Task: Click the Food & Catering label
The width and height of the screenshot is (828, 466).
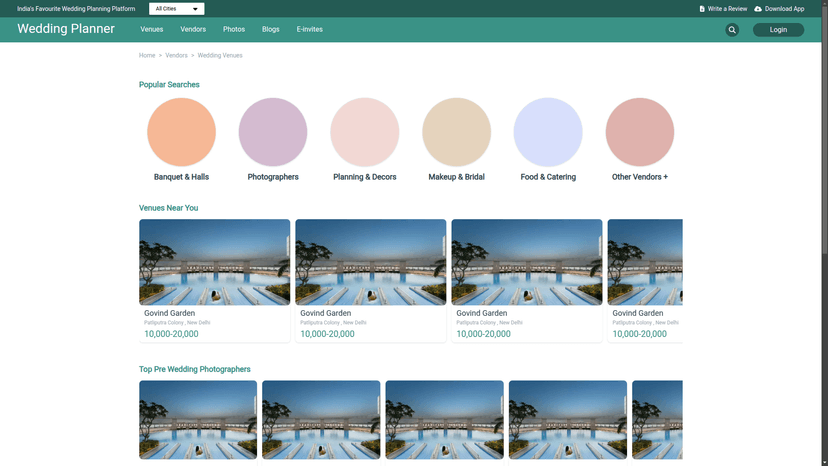Action: pyautogui.click(x=548, y=177)
